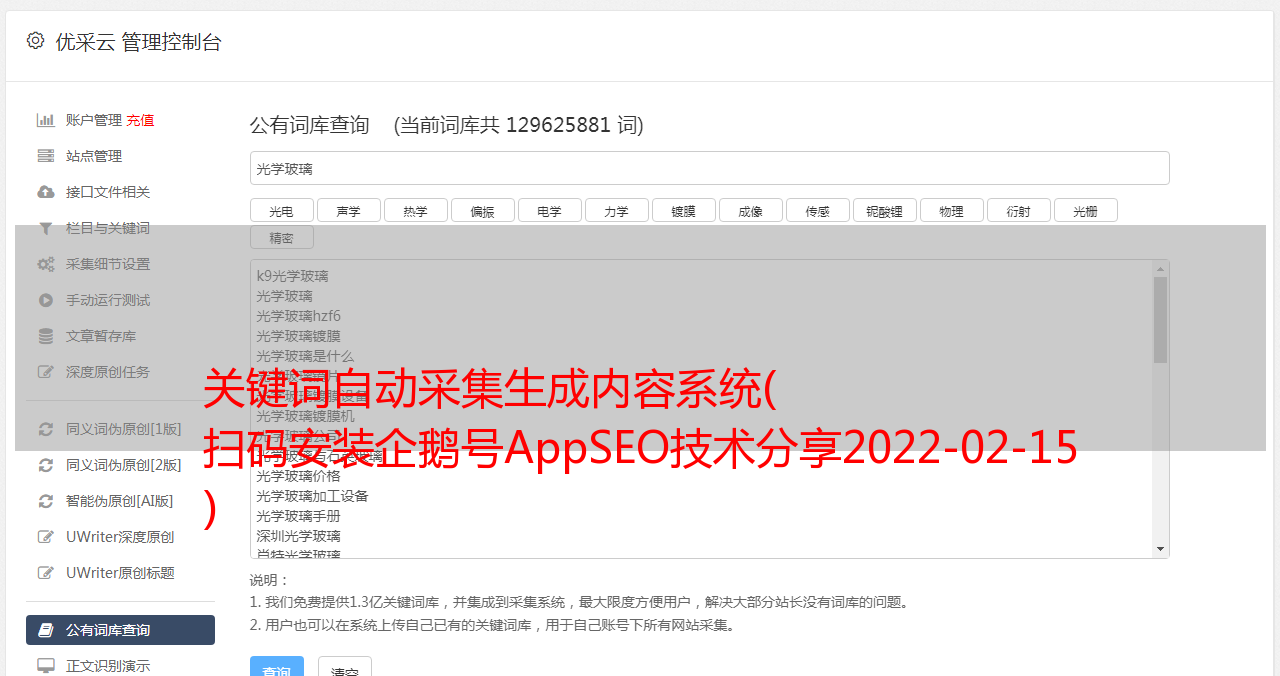Click the database icon for 文章暂存库
This screenshot has width=1280, height=676.
(x=46, y=336)
